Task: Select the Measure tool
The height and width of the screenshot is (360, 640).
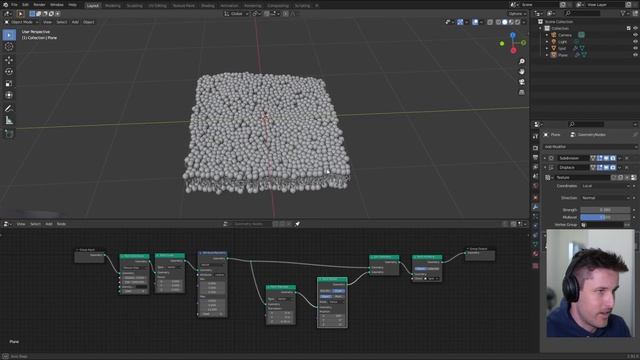Action: (x=9, y=120)
